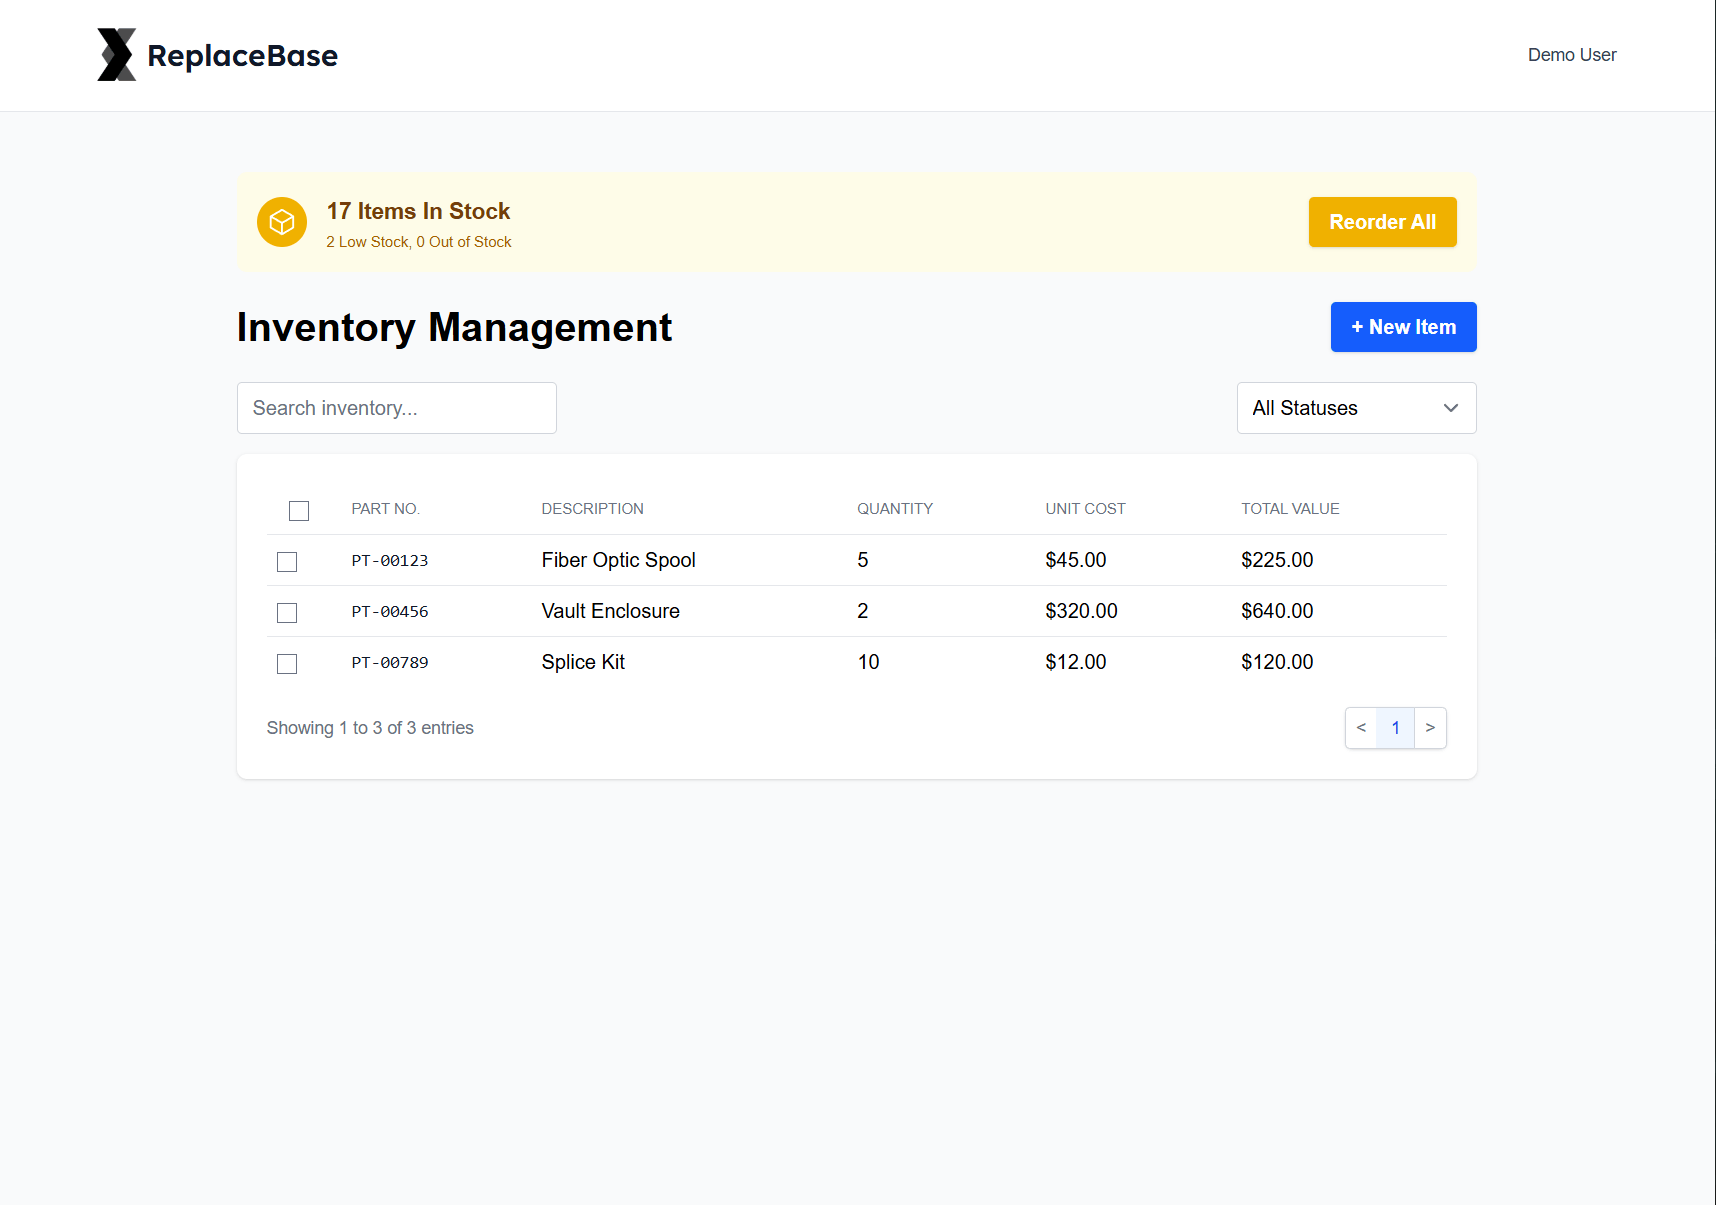
Task: Click the Reorder All button
Action: point(1382,222)
